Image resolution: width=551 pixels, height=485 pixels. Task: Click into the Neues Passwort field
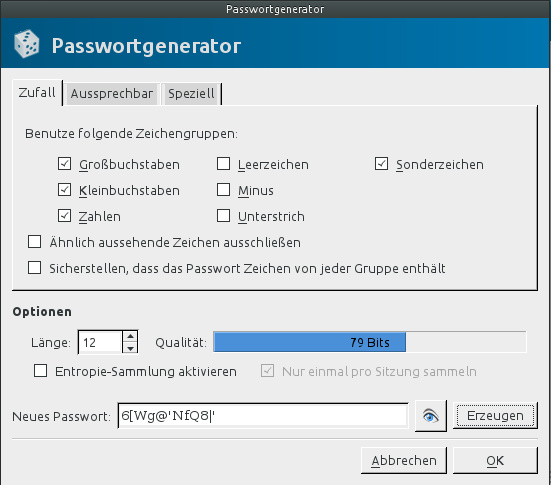(x=263, y=416)
